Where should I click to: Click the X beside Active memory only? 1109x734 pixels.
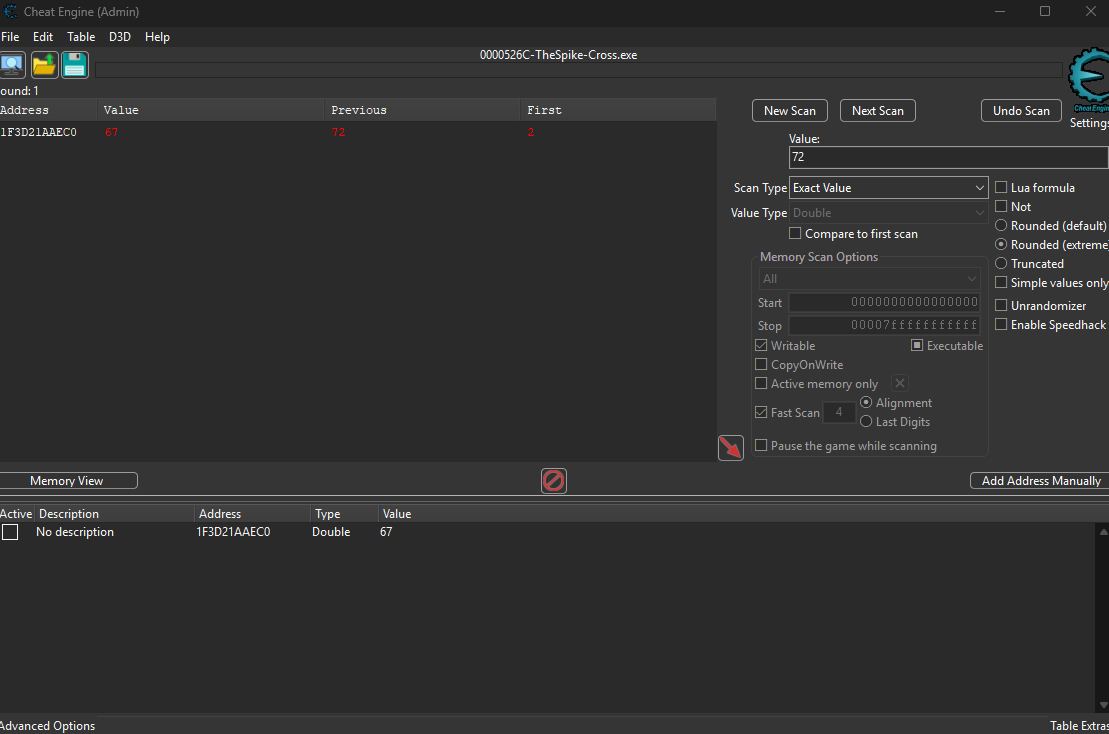click(x=899, y=383)
